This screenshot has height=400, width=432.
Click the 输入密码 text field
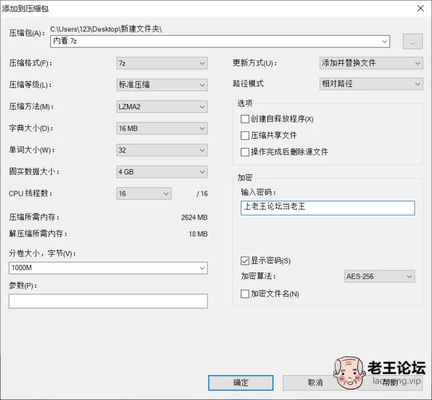(x=328, y=208)
